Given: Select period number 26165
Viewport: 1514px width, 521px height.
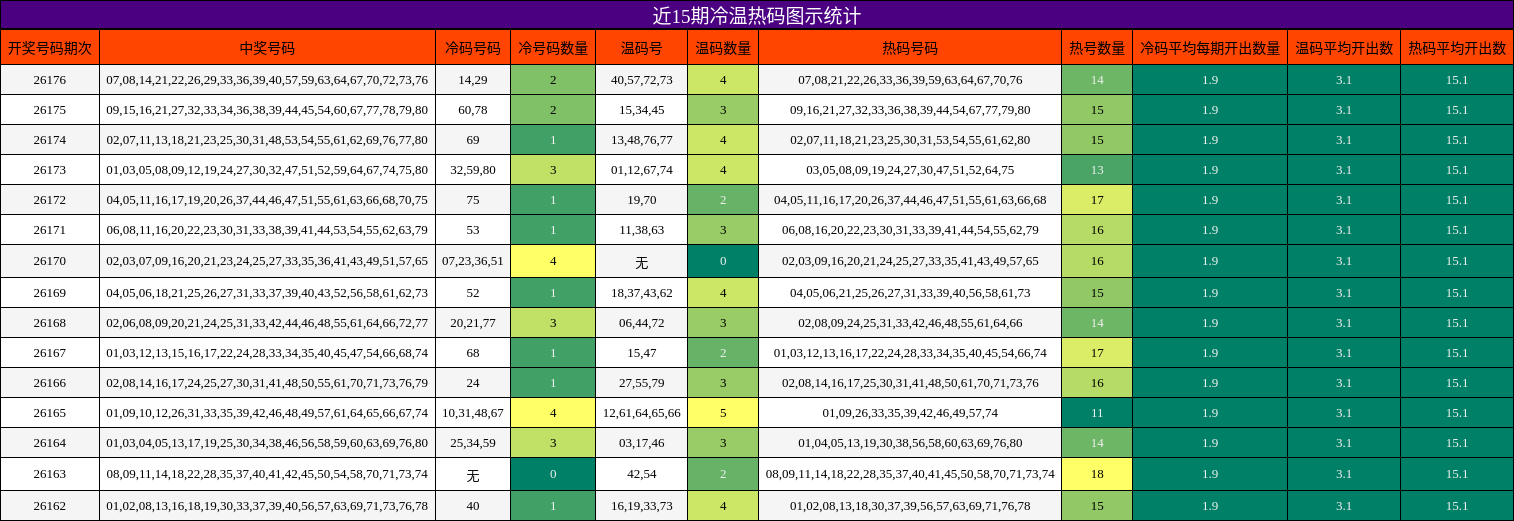Looking at the screenshot, I should coord(50,413).
